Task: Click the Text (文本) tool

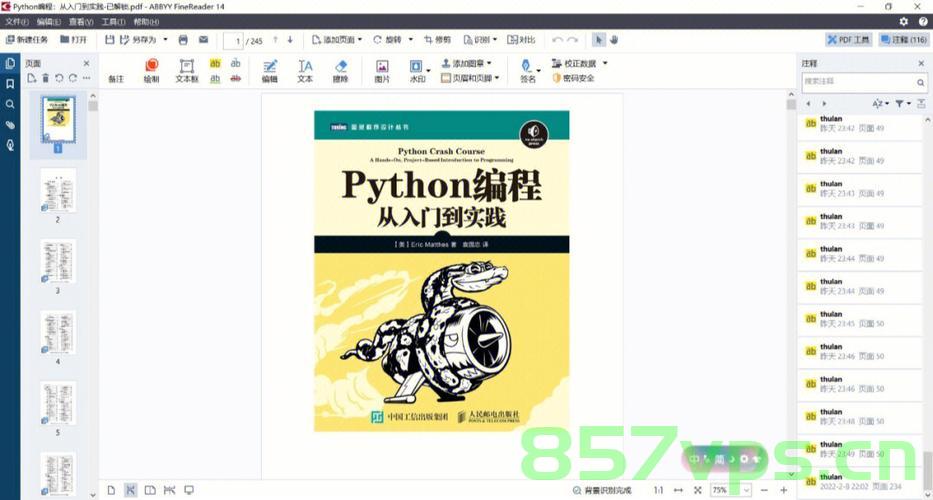Action: pyautogui.click(x=305, y=71)
